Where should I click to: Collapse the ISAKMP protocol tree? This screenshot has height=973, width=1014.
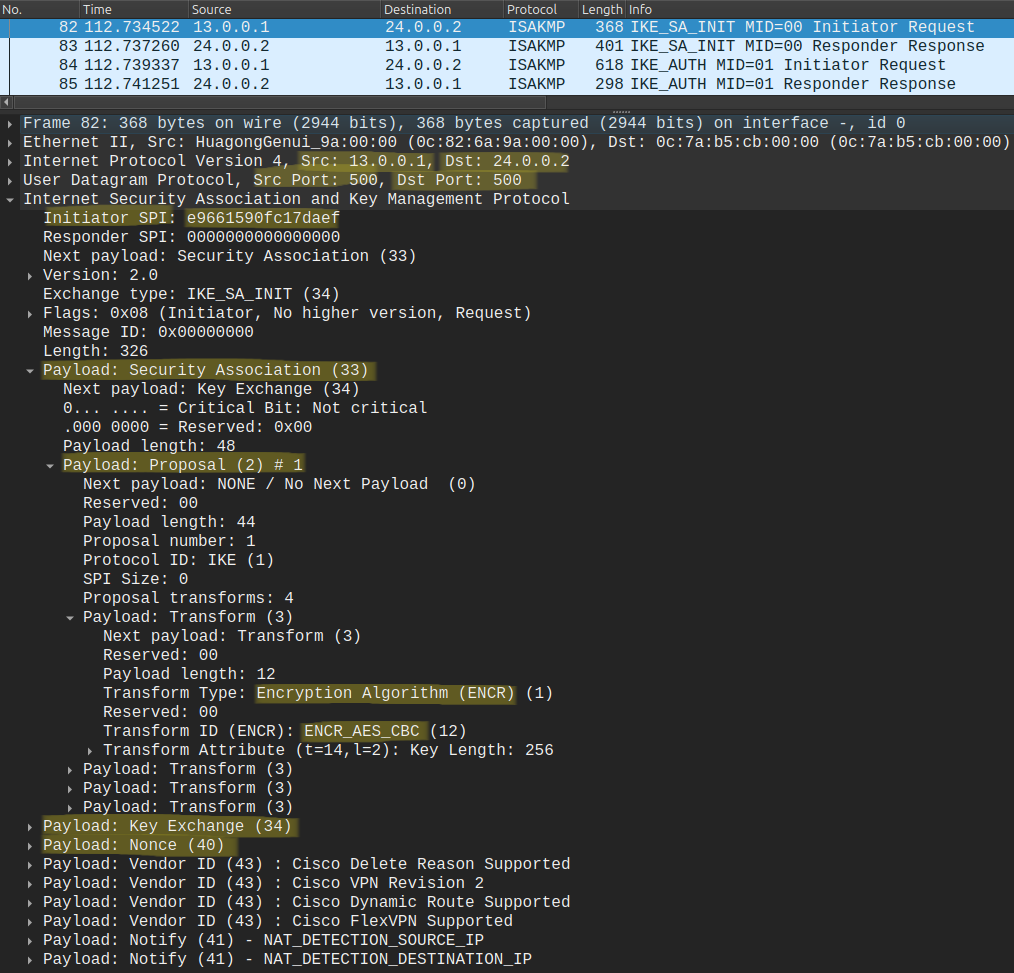pyautogui.click(x=10, y=199)
